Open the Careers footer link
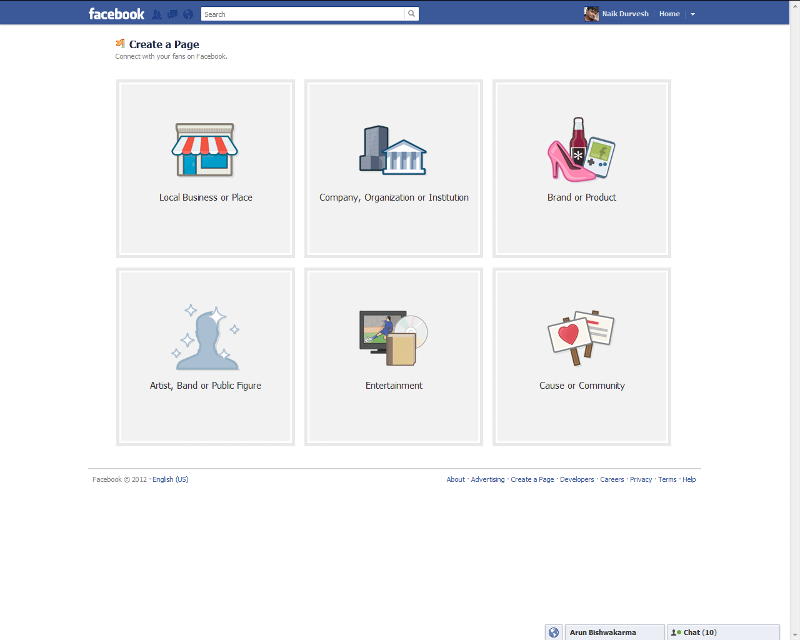This screenshot has height=640, width=800. (612, 479)
